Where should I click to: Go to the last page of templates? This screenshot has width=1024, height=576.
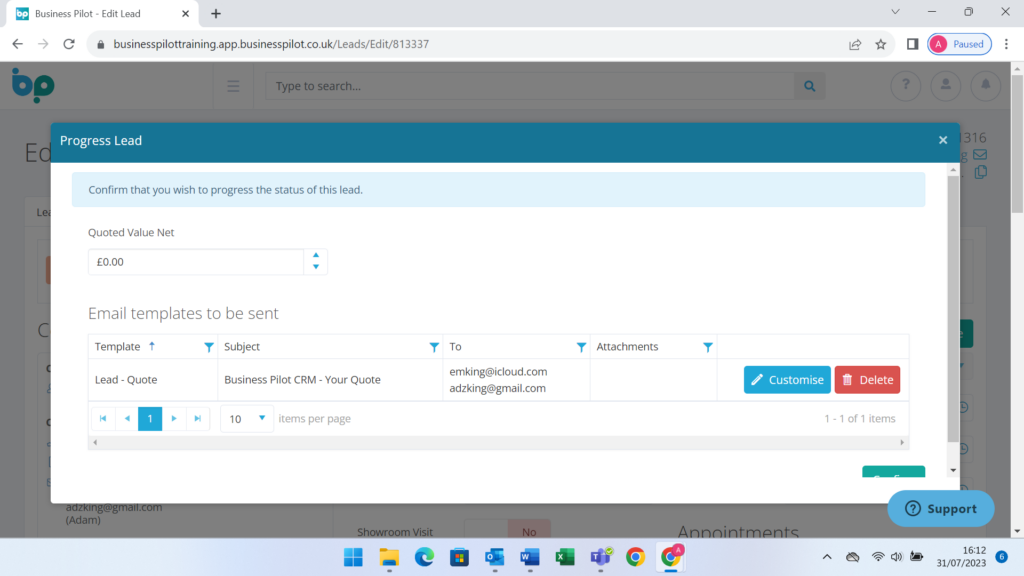coord(197,418)
